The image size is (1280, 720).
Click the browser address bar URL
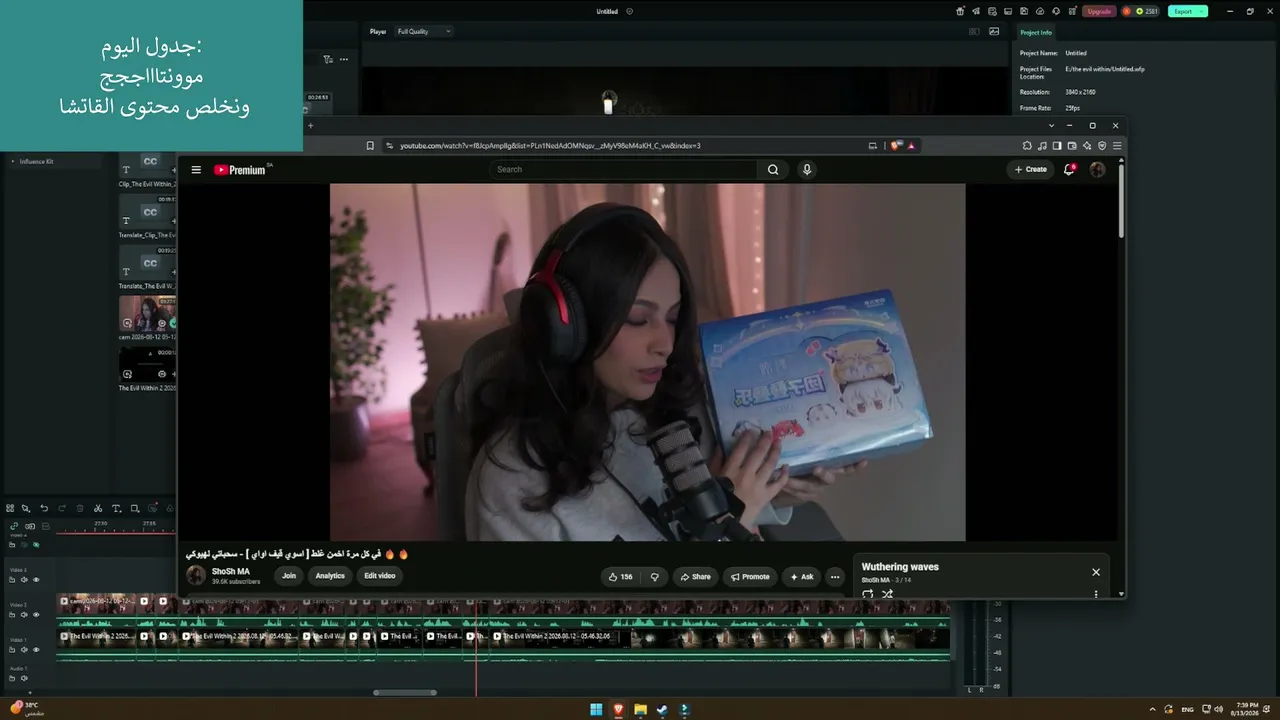click(x=550, y=146)
